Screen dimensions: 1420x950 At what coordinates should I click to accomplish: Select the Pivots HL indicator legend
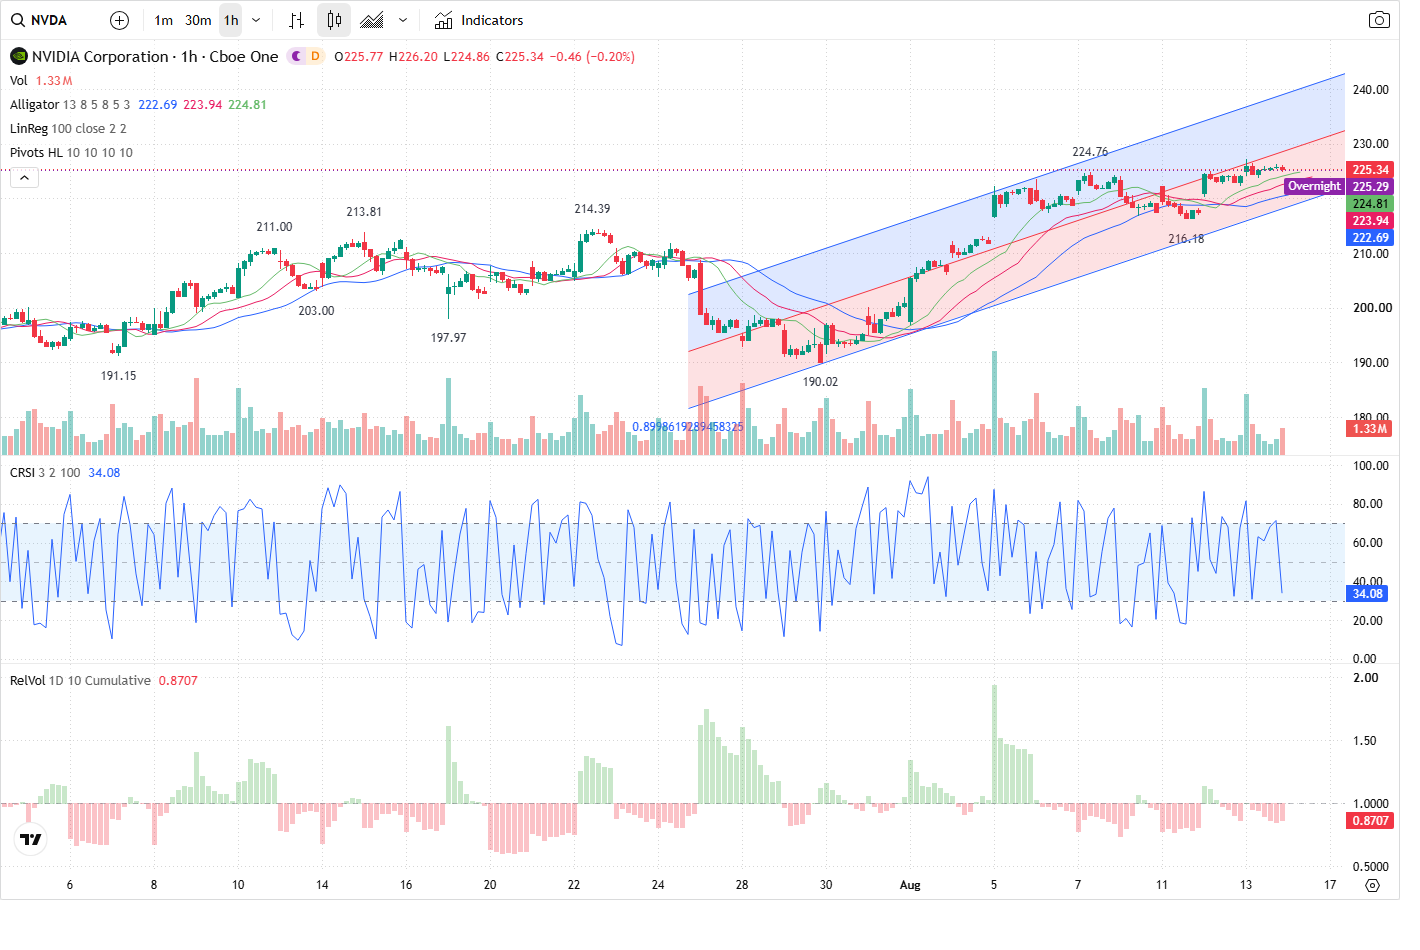(36, 153)
